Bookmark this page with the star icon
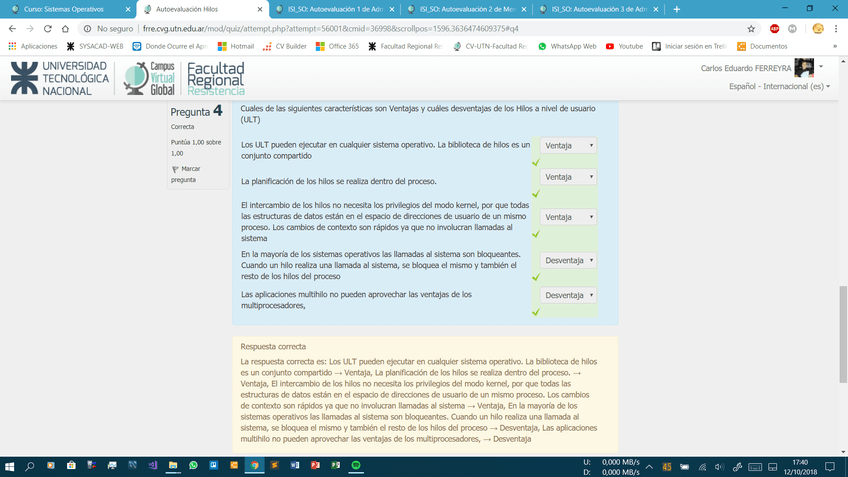 point(751,29)
